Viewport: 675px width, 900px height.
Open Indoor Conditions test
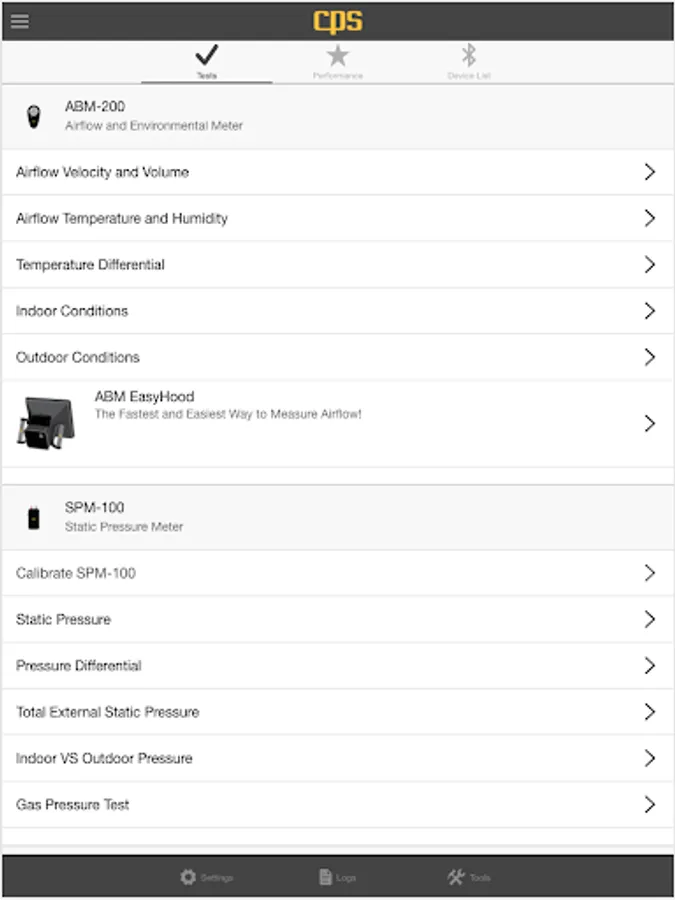click(x=338, y=311)
